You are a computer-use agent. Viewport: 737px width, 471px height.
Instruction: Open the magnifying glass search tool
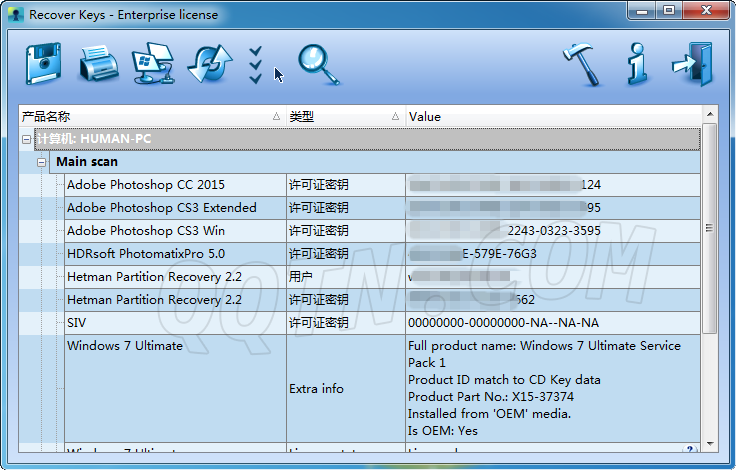click(319, 65)
